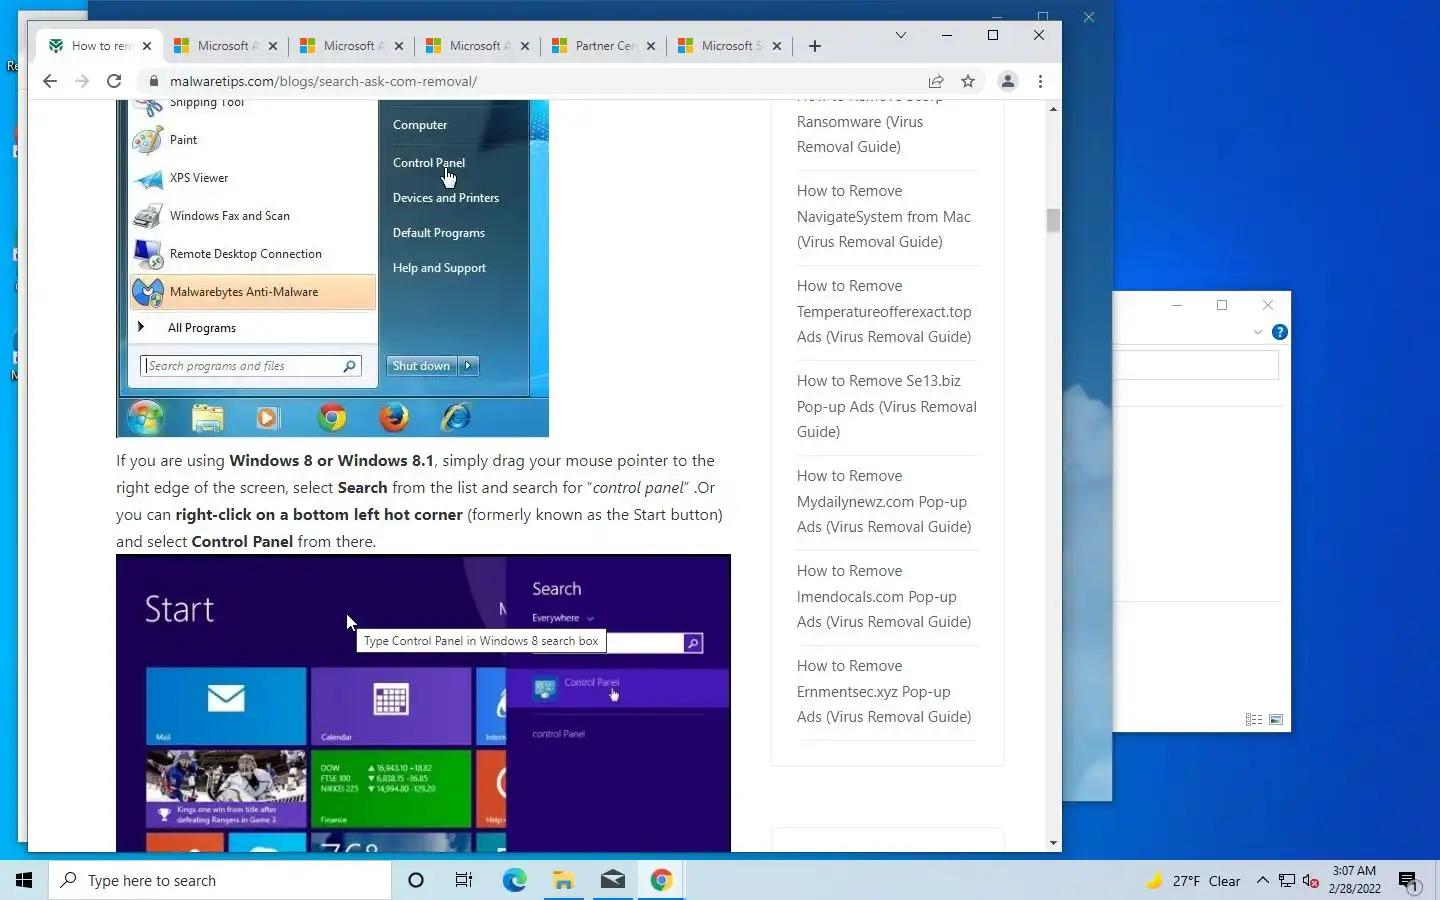The height and width of the screenshot is (900, 1440).
Task: Open the Mydailynewz.com Pop-up Ads removal guide
Action: pyautogui.click(x=884, y=501)
